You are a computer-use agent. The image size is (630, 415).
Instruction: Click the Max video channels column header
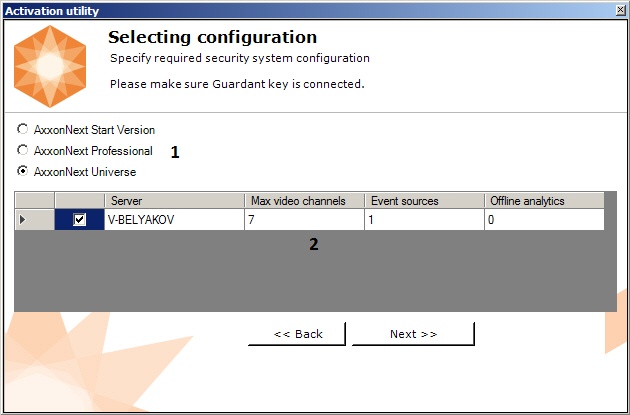click(x=305, y=200)
